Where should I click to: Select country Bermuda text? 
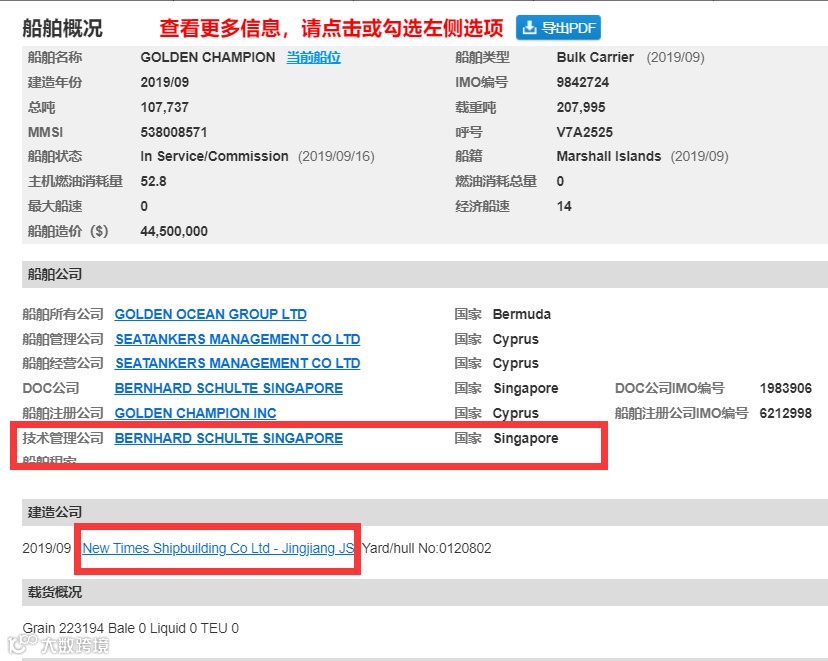(522, 314)
